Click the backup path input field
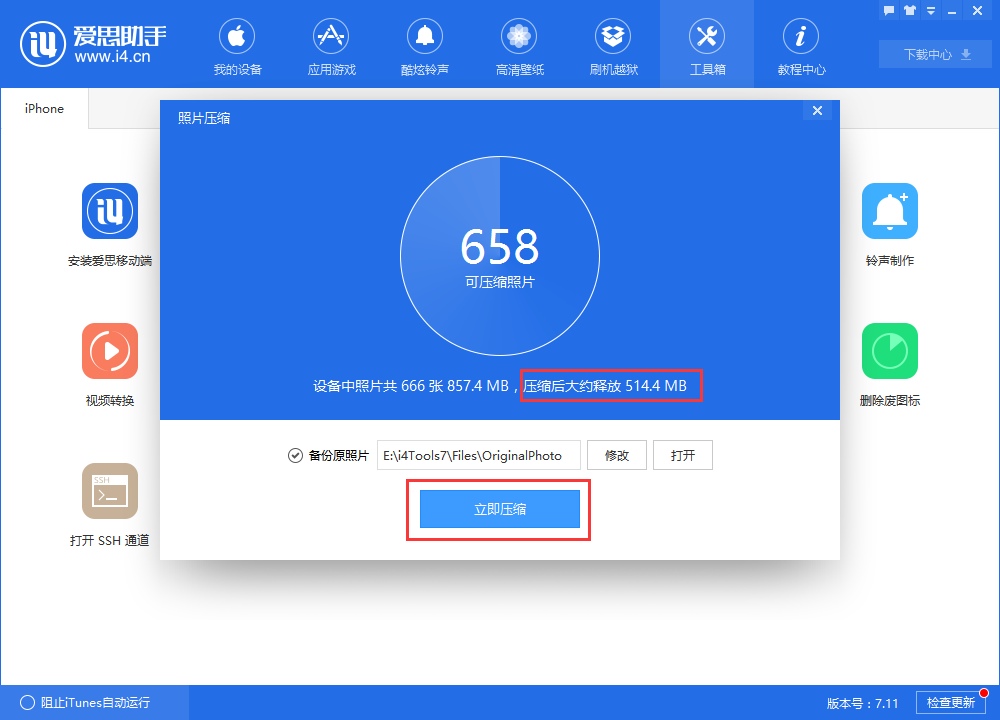The height and width of the screenshot is (720, 1000). point(478,455)
